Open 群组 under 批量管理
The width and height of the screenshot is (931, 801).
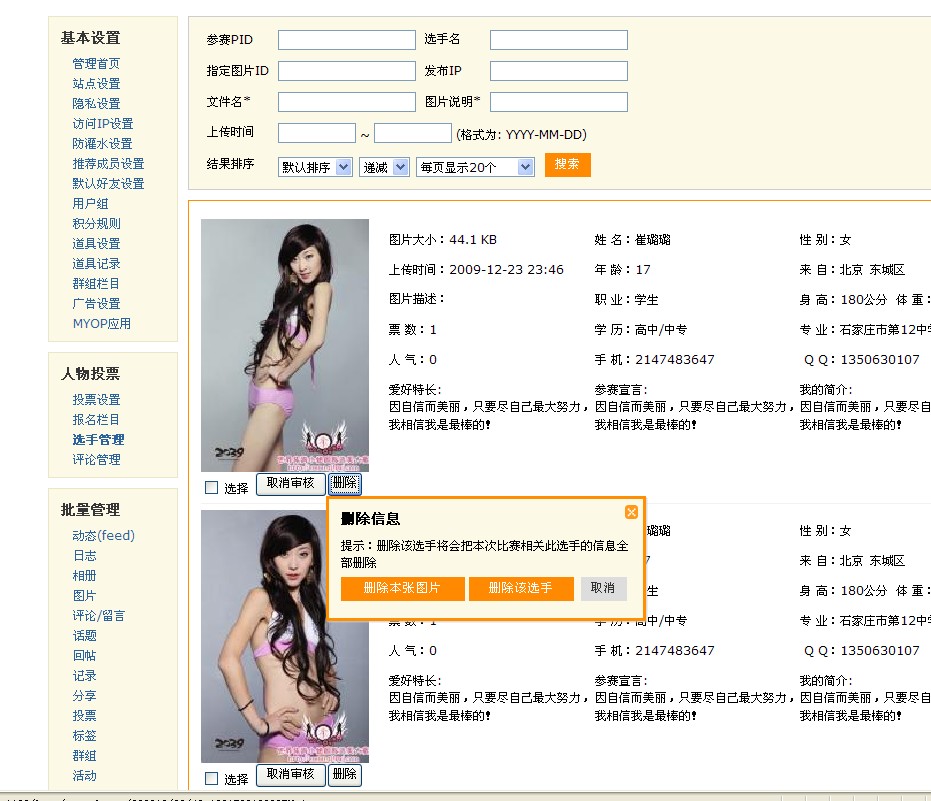tap(84, 756)
